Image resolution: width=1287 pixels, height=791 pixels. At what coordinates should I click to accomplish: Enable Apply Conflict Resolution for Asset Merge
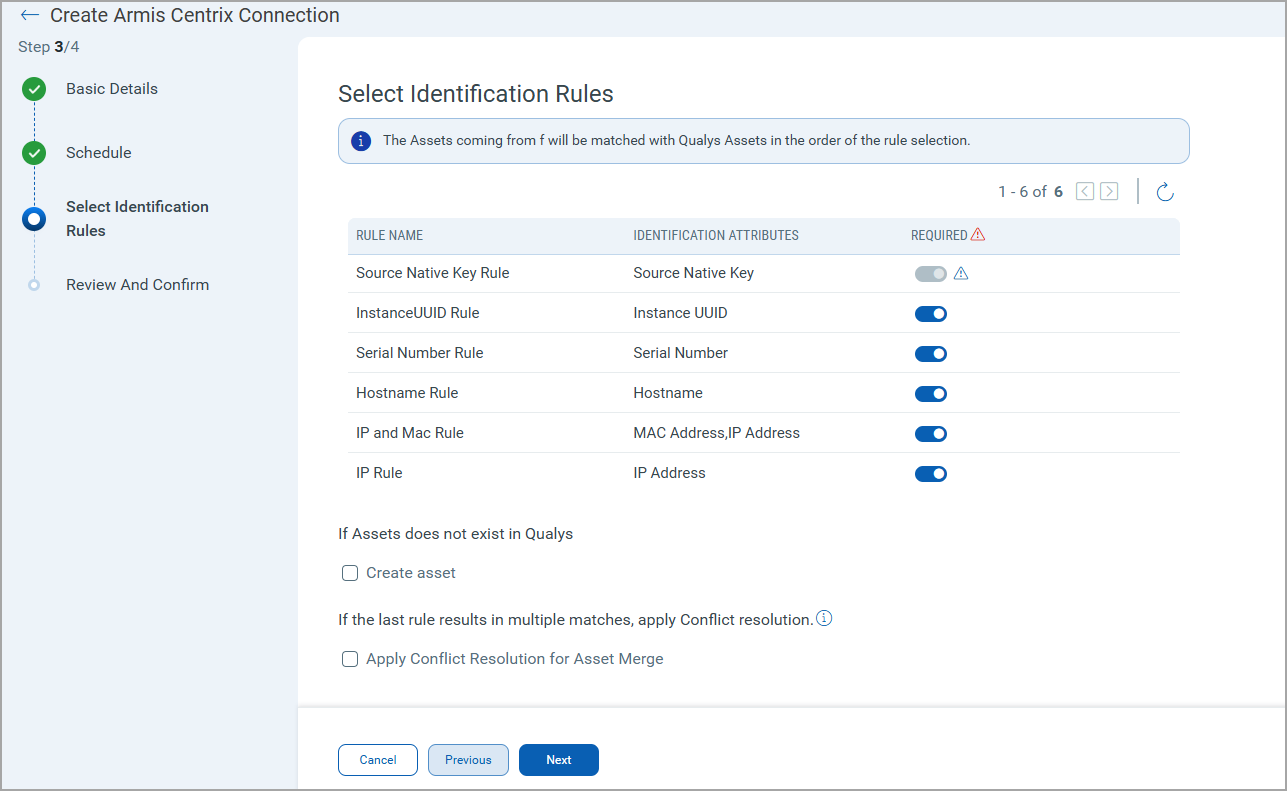point(350,659)
